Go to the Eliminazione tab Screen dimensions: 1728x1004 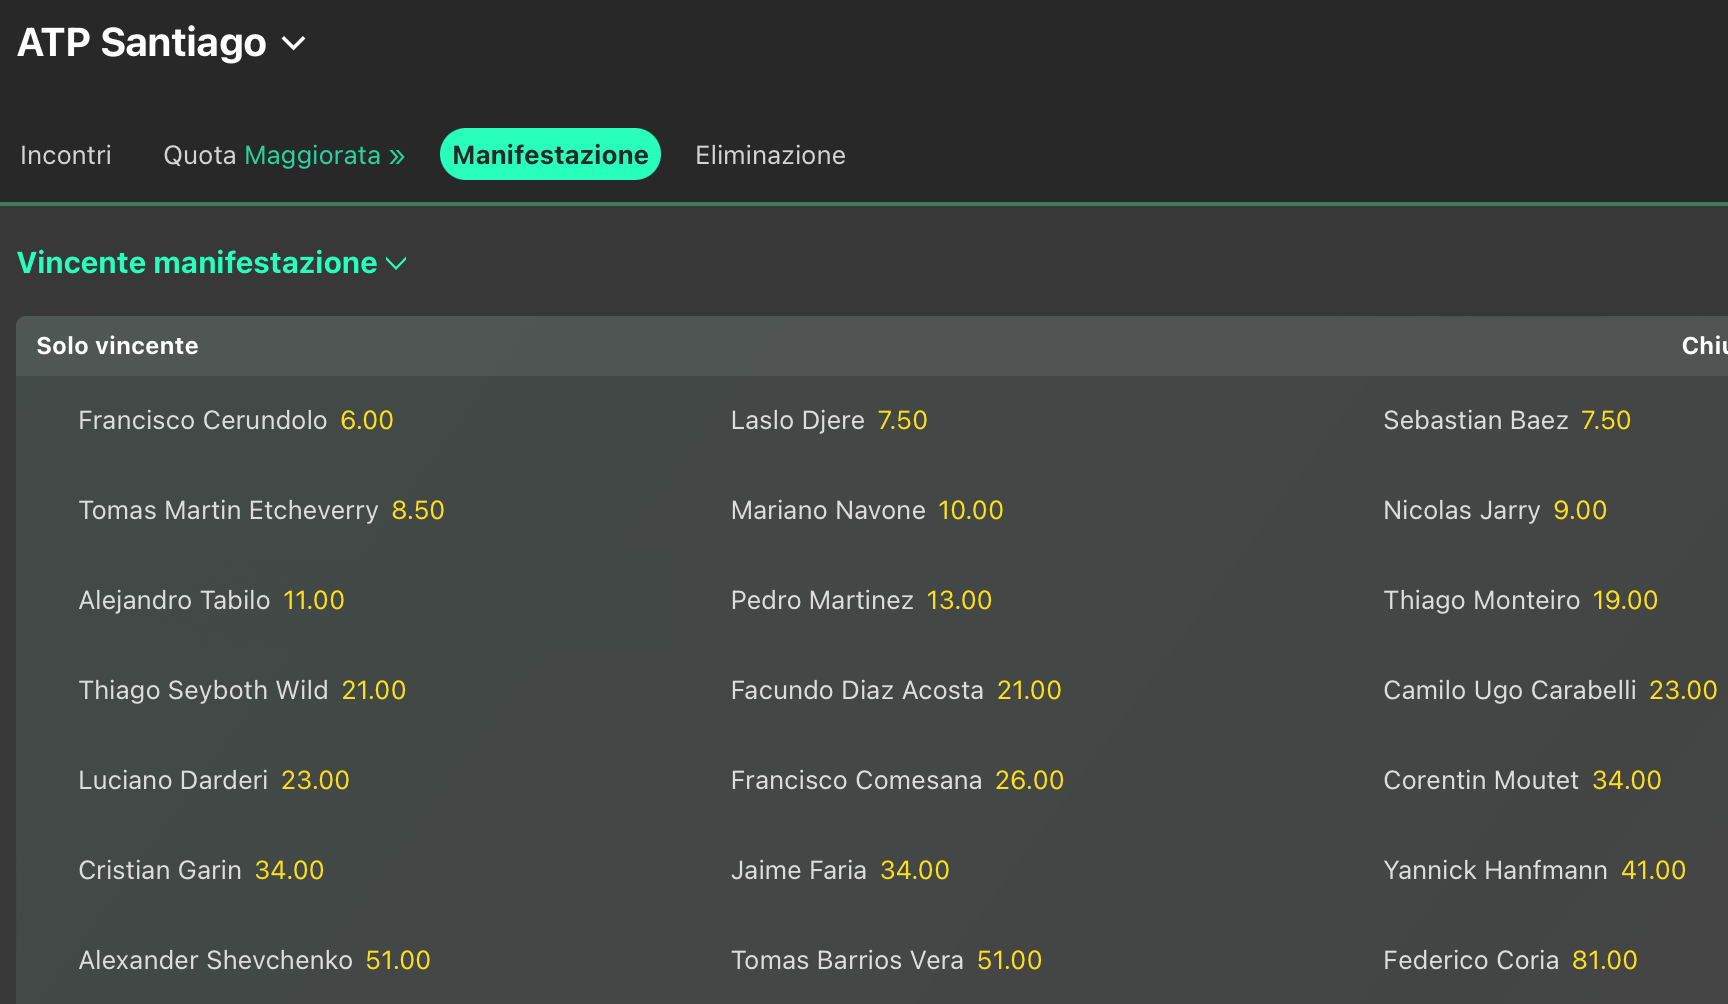pos(770,155)
